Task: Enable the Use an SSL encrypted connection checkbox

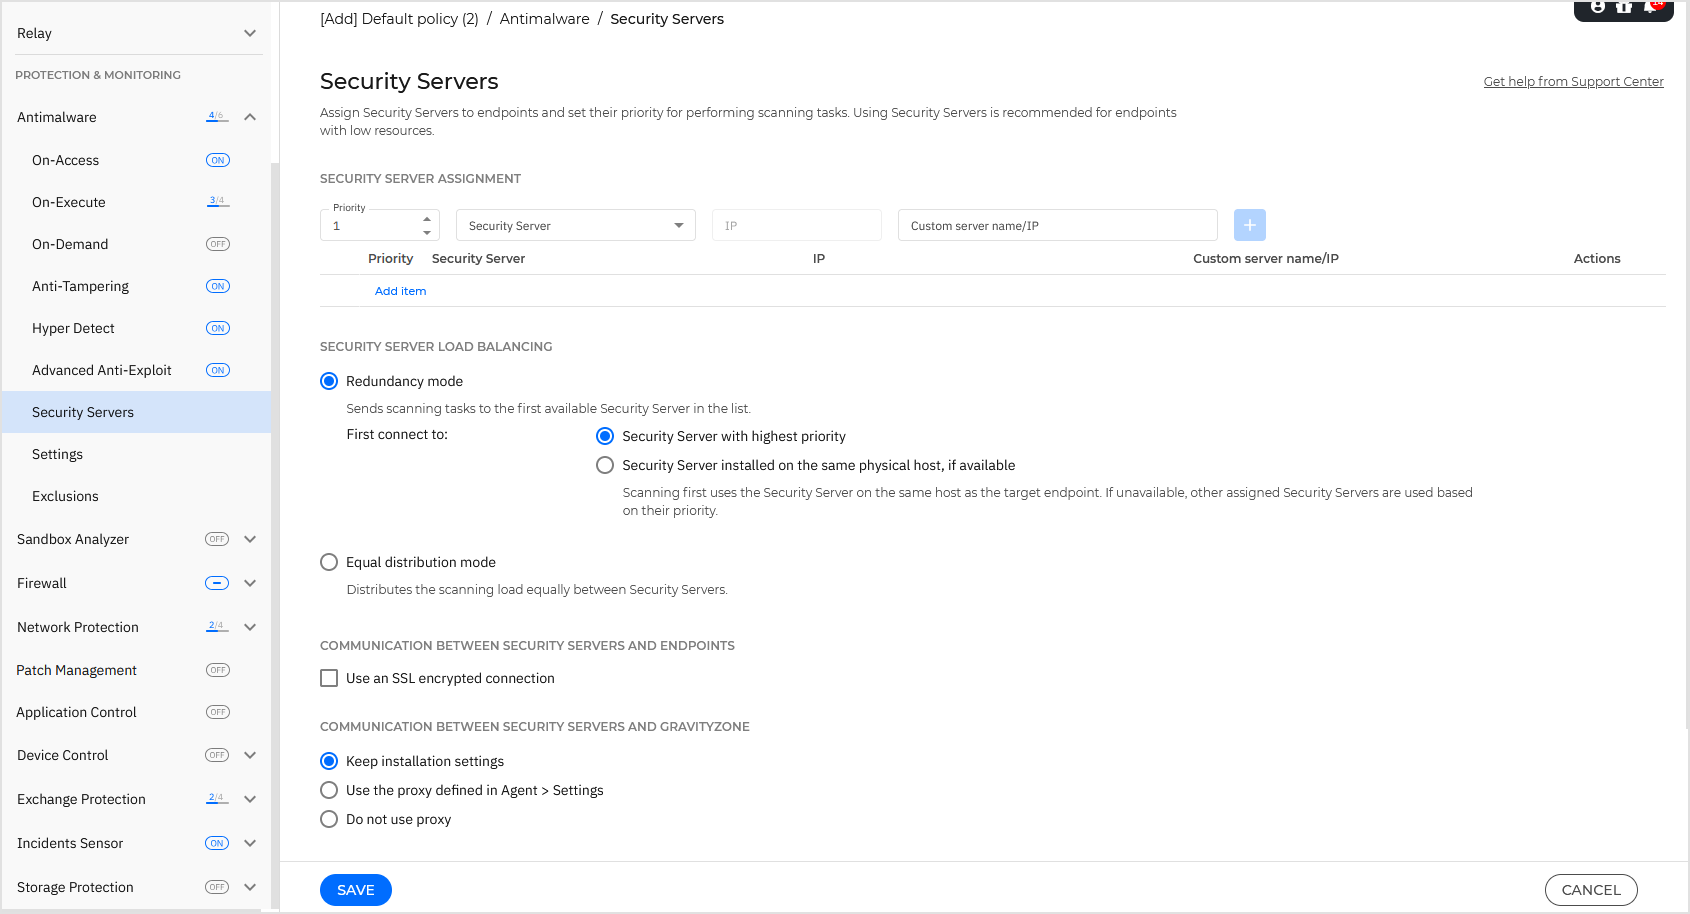Action: pyautogui.click(x=329, y=678)
